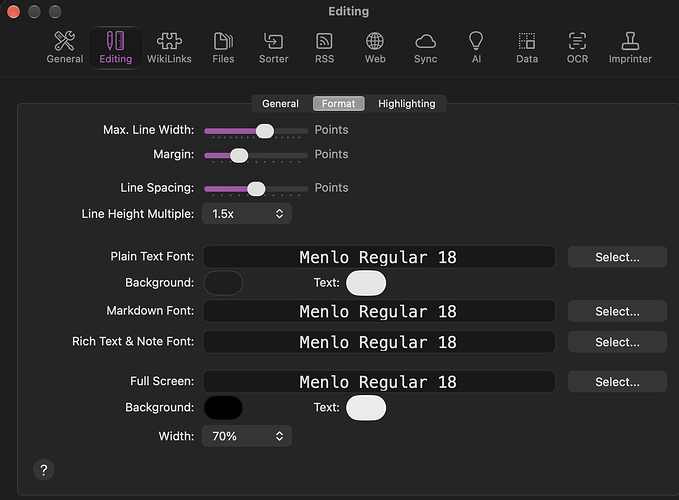The image size is (679, 500).
Task: Open the Sync preferences pane
Action: pyautogui.click(x=425, y=48)
